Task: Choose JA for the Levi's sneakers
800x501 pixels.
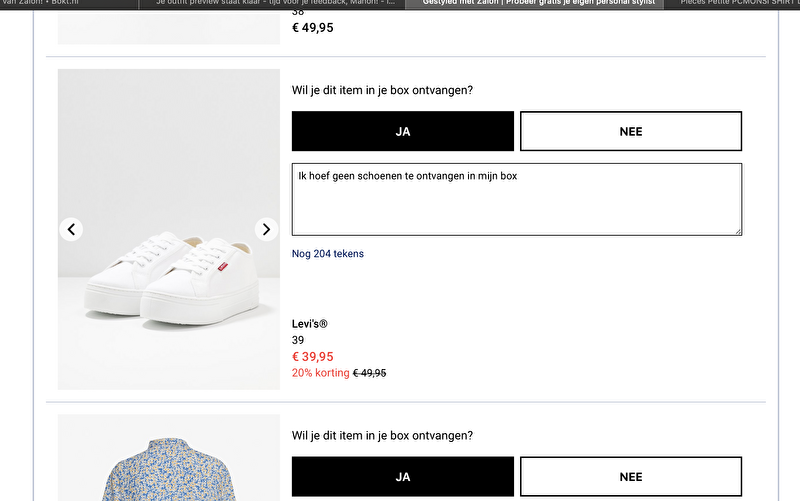Action: click(403, 131)
